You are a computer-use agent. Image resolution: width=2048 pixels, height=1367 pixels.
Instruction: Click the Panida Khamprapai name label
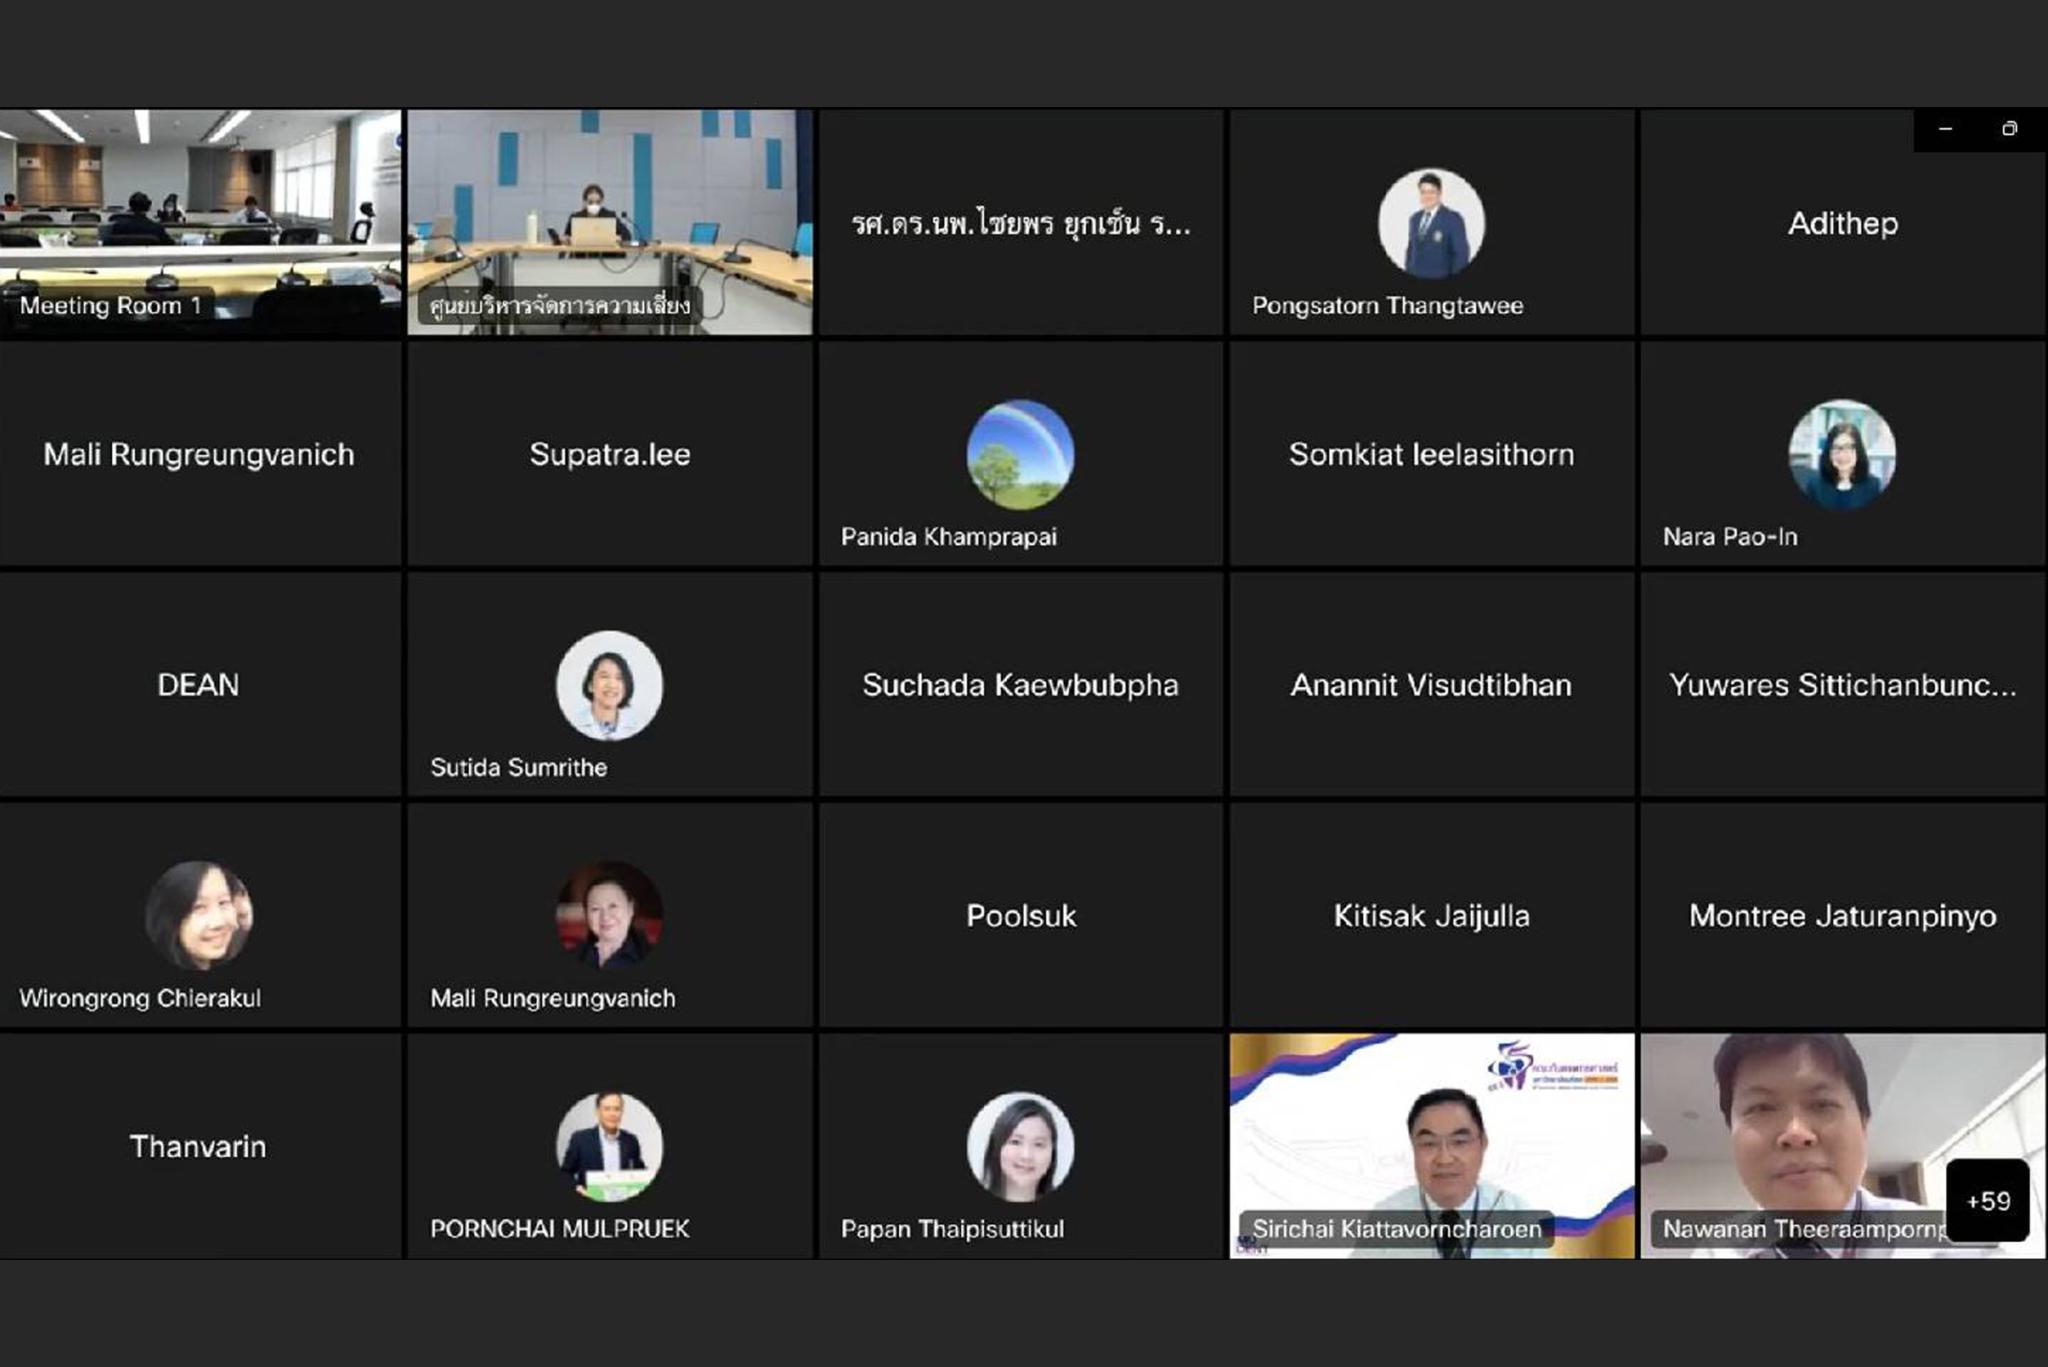[x=949, y=537]
